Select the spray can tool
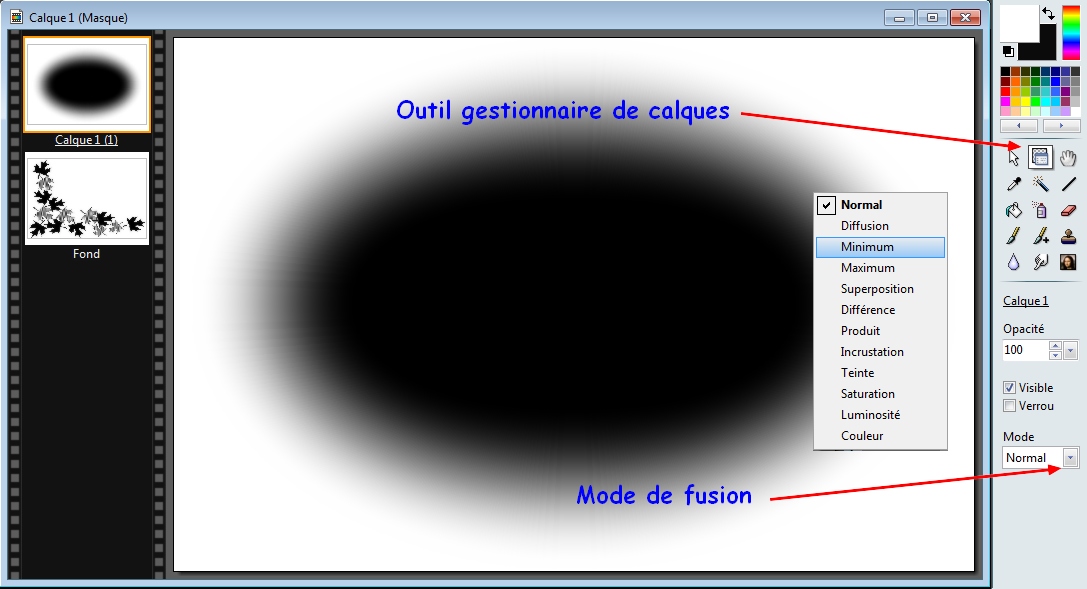This screenshot has height=589, width=1087. [x=1040, y=210]
